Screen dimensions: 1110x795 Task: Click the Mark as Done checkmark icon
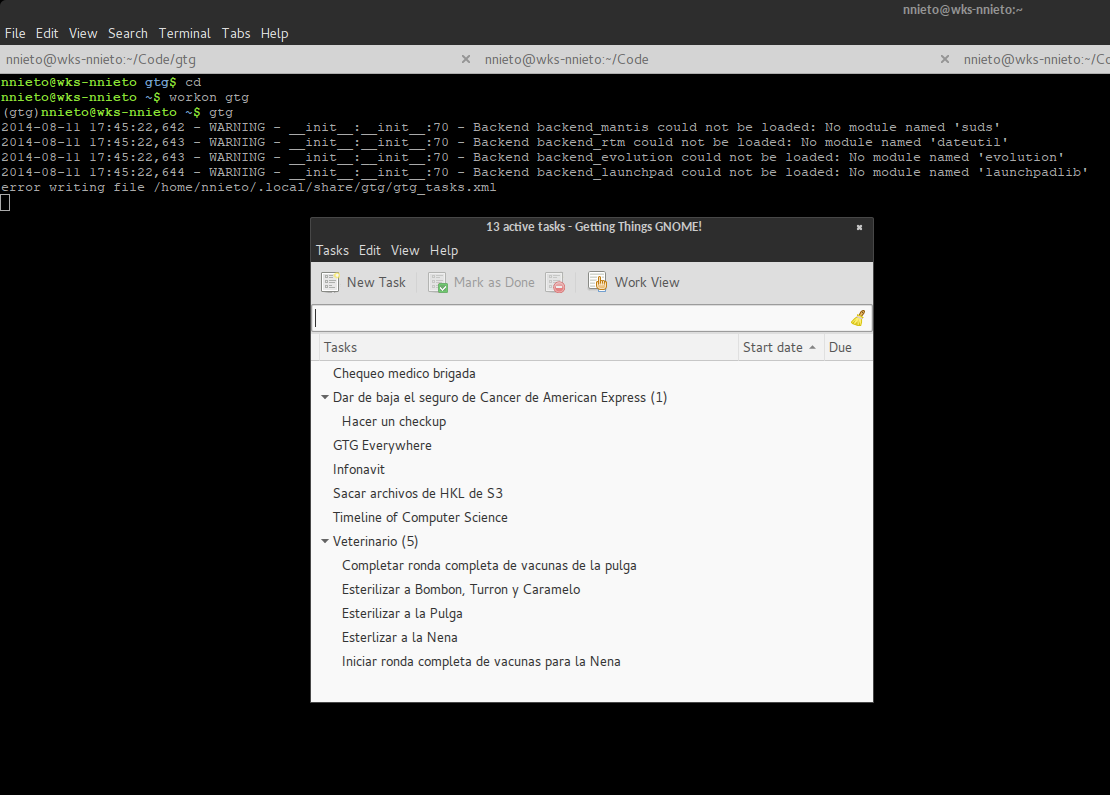(x=437, y=282)
